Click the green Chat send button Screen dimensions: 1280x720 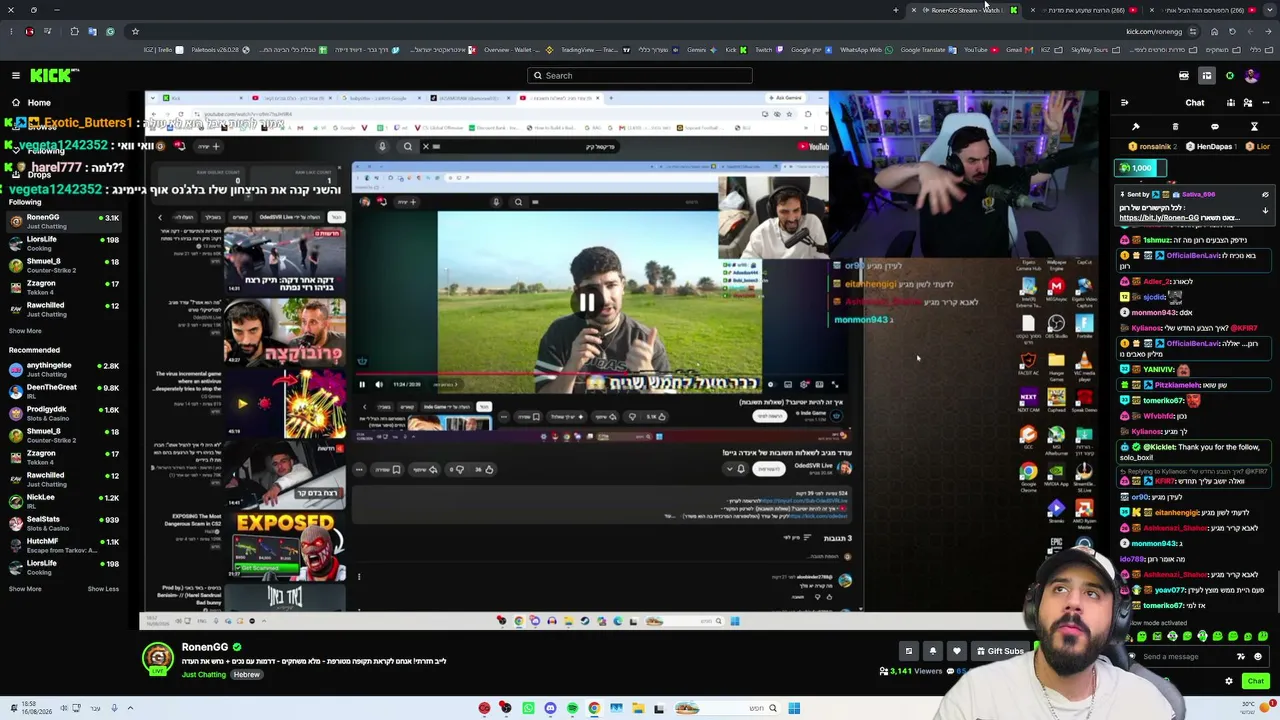pos(1255,681)
